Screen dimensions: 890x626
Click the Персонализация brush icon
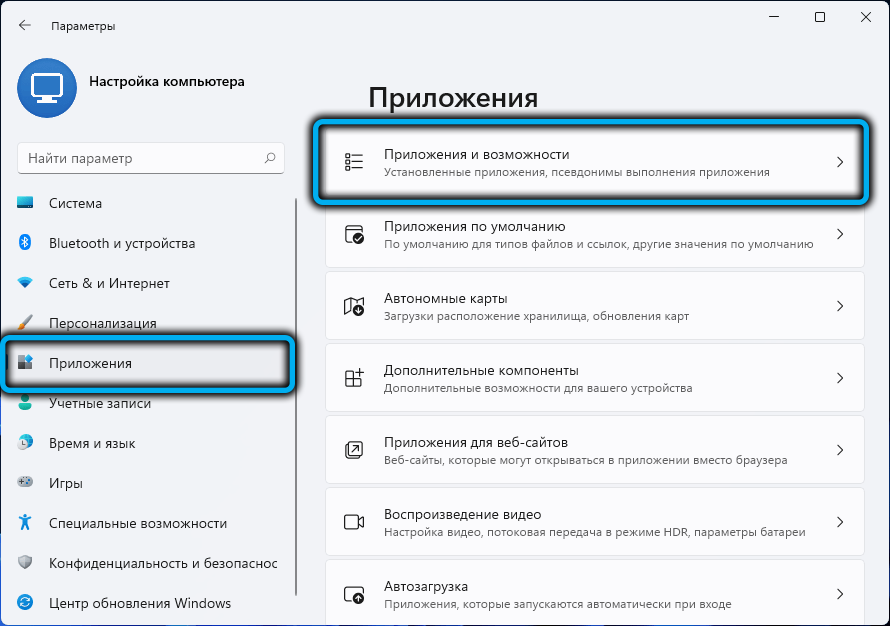(26, 323)
